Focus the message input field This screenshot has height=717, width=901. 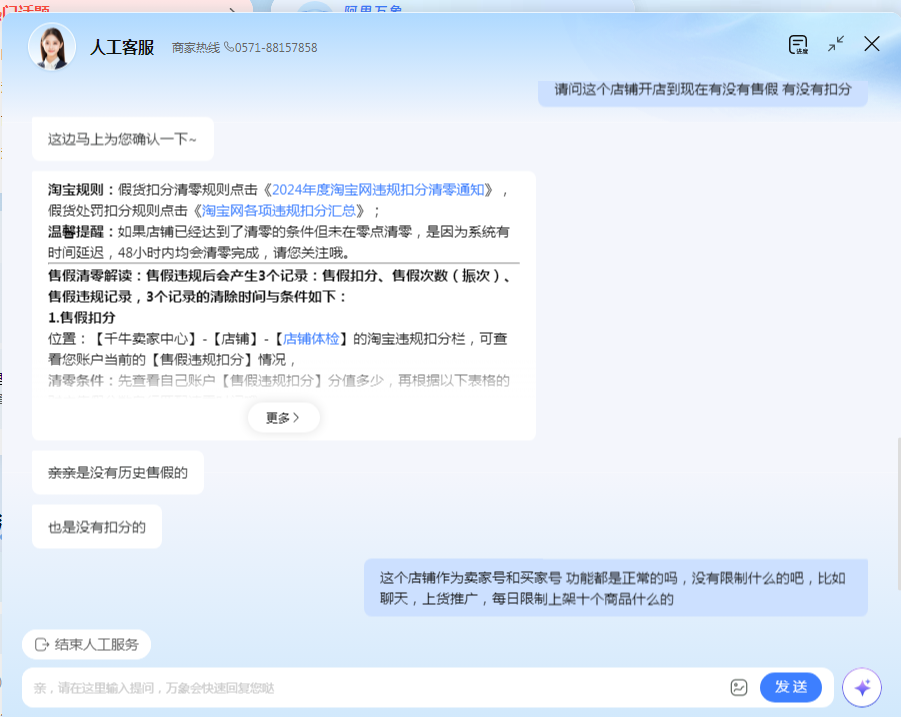pos(374,688)
